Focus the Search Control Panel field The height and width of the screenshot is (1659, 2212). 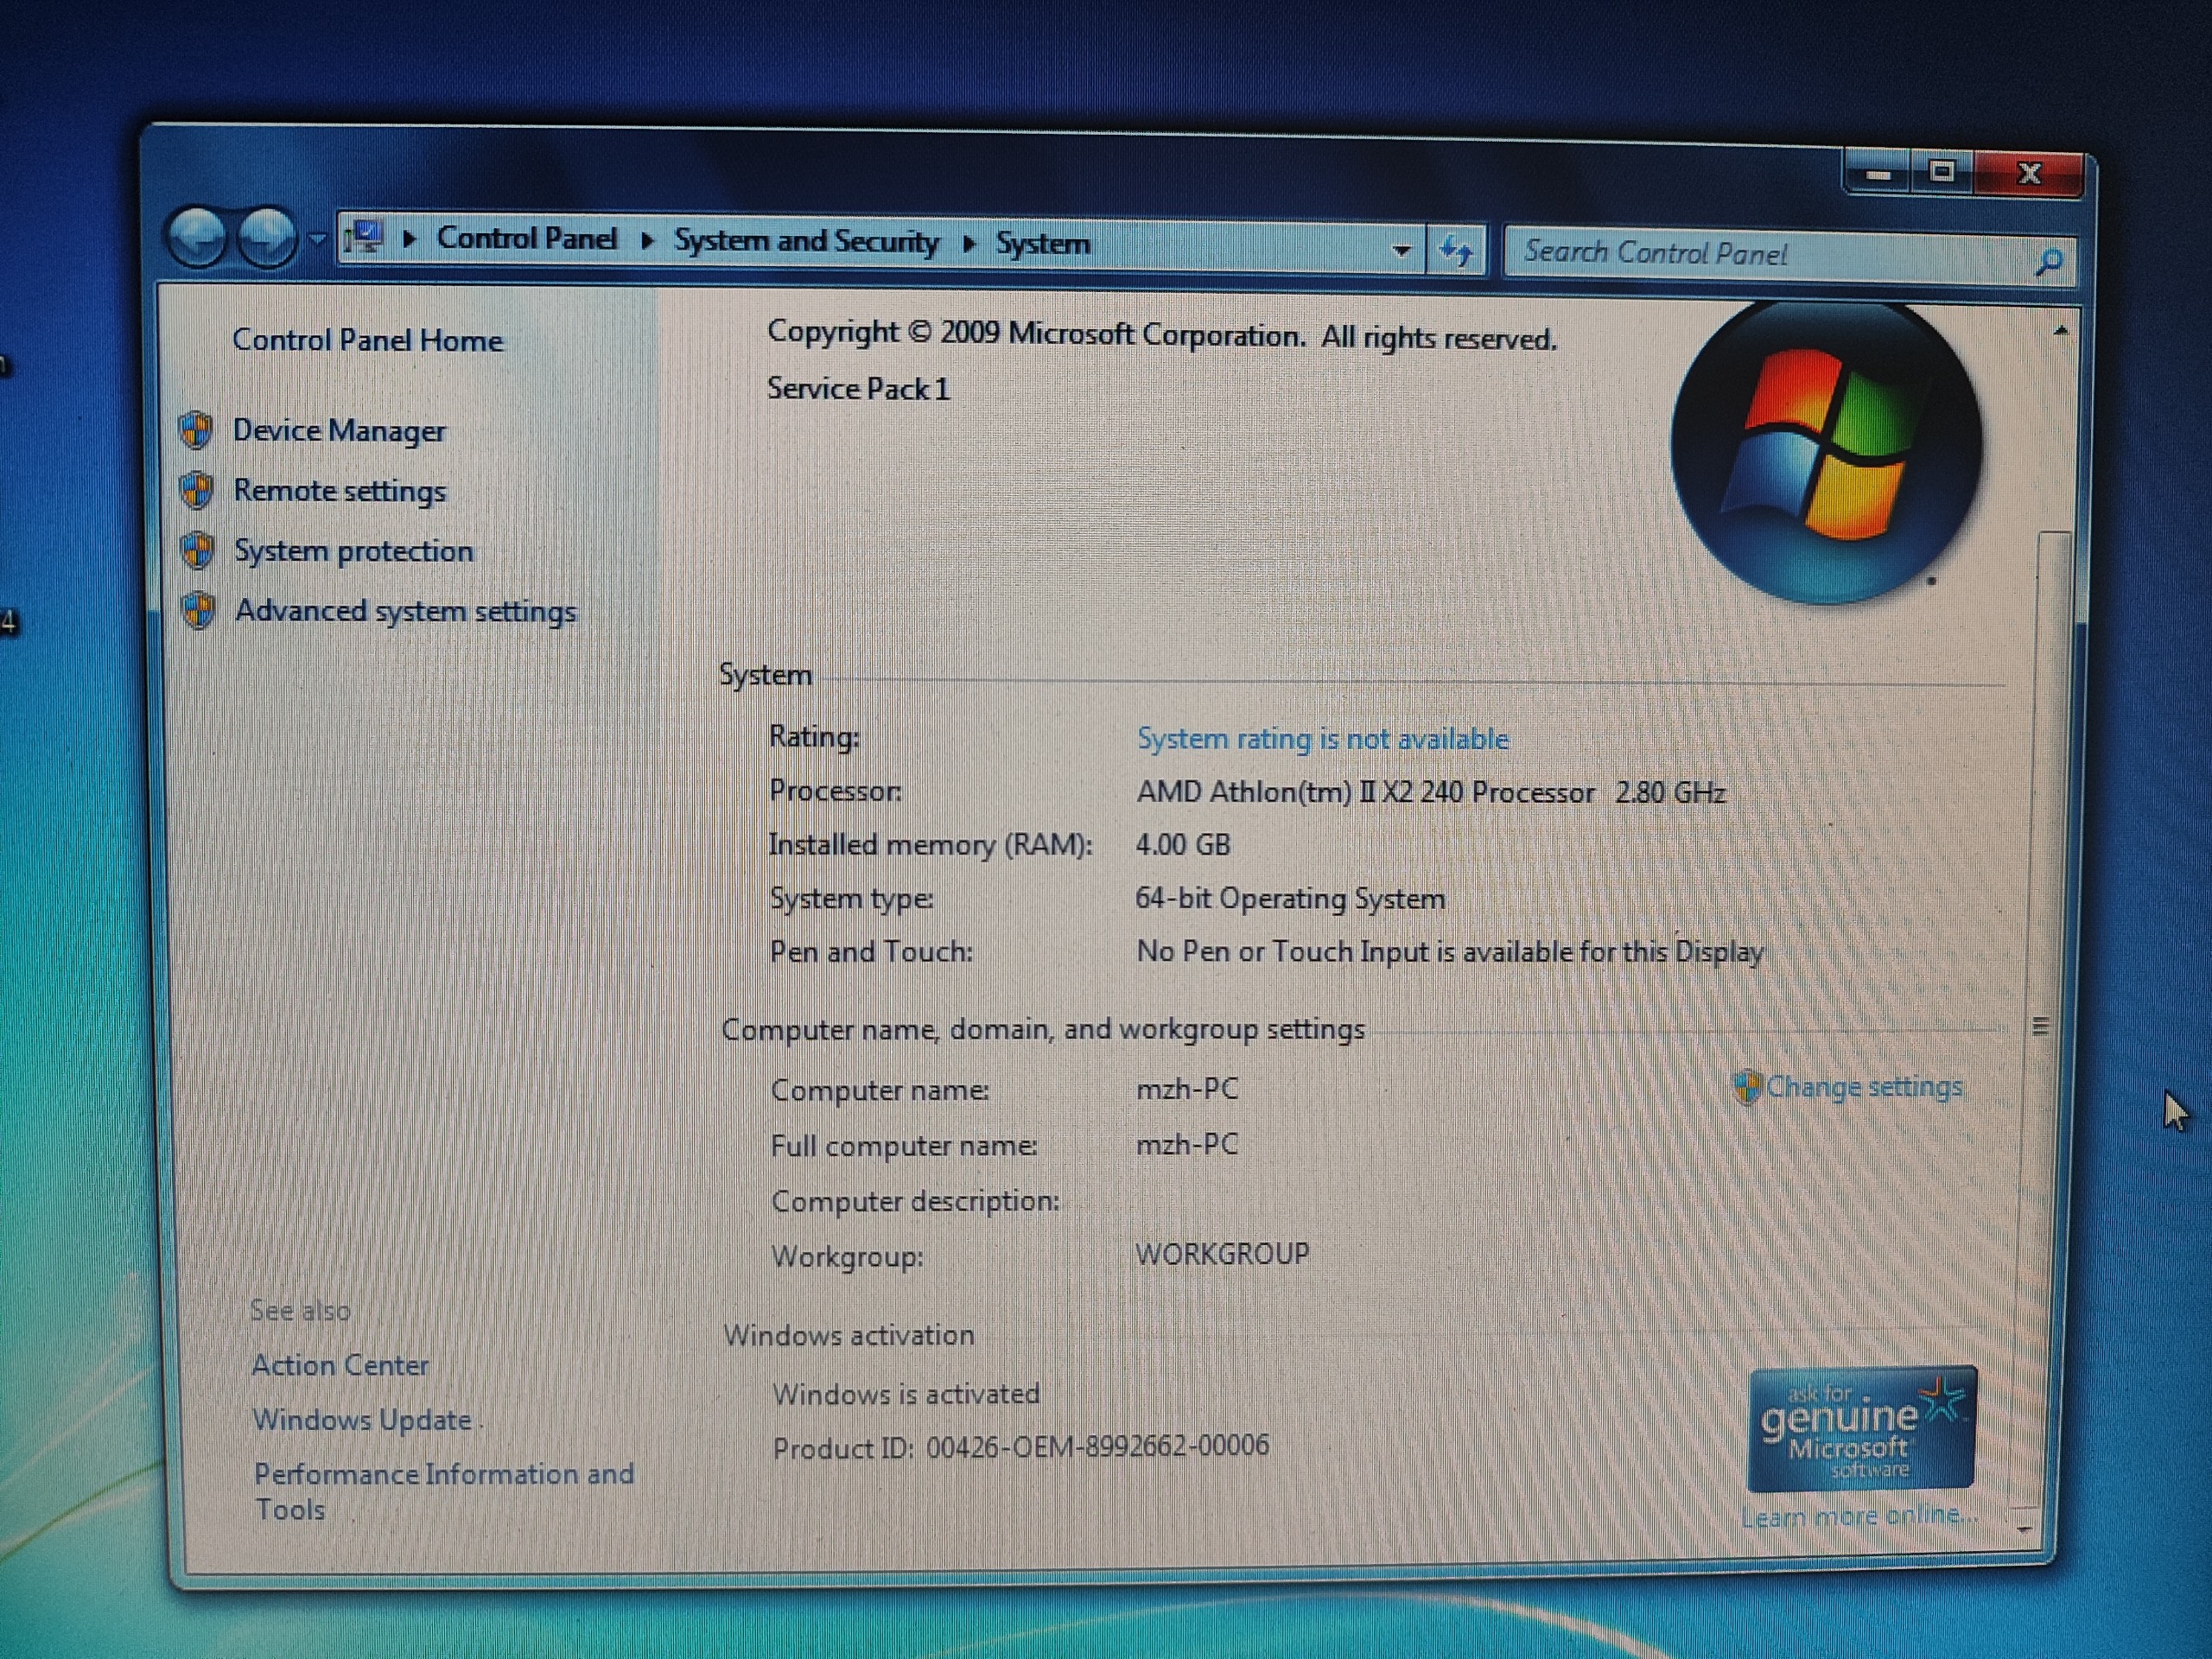pyautogui.click(x=1770, y=254)
